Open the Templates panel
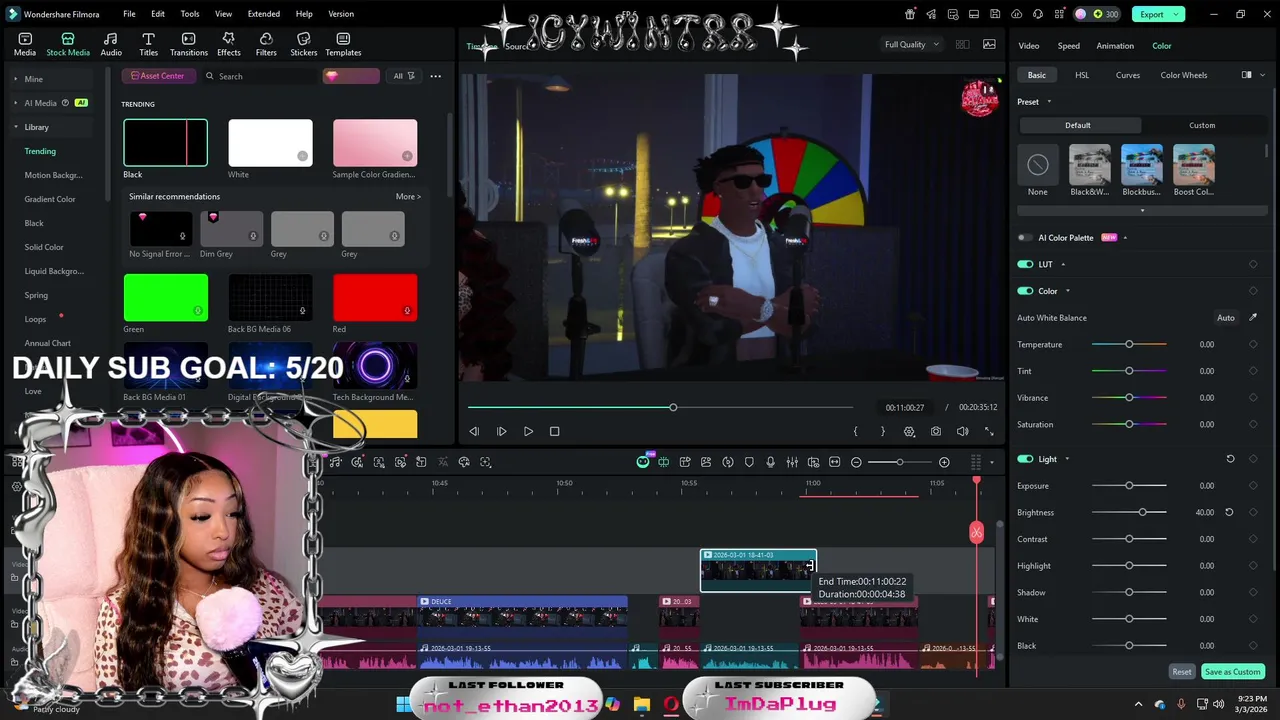The image size is (1280, 720). (343, 44)
